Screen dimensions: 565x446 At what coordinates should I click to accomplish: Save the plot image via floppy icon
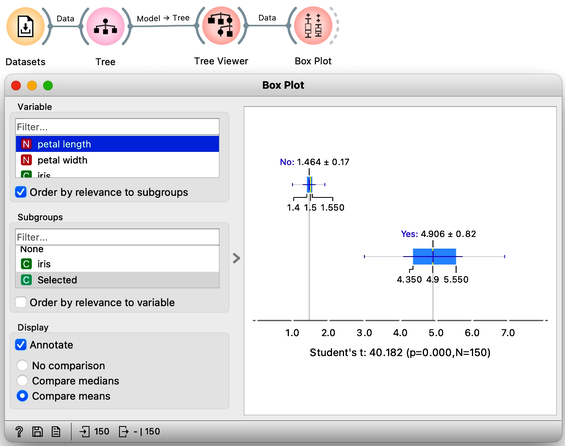pyautogui.click(x=37, y=431)
